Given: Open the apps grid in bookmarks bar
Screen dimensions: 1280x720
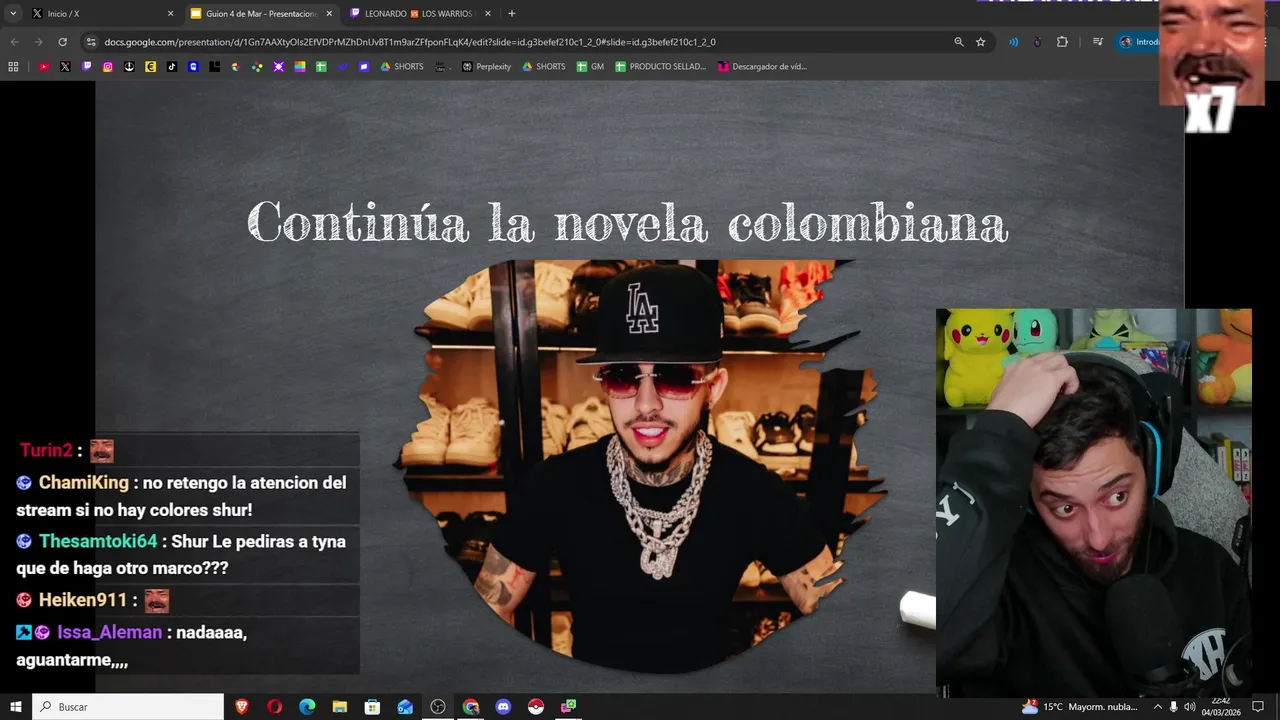Looking at the screenshot, I should pyautogui.click(x=13, y=67).
